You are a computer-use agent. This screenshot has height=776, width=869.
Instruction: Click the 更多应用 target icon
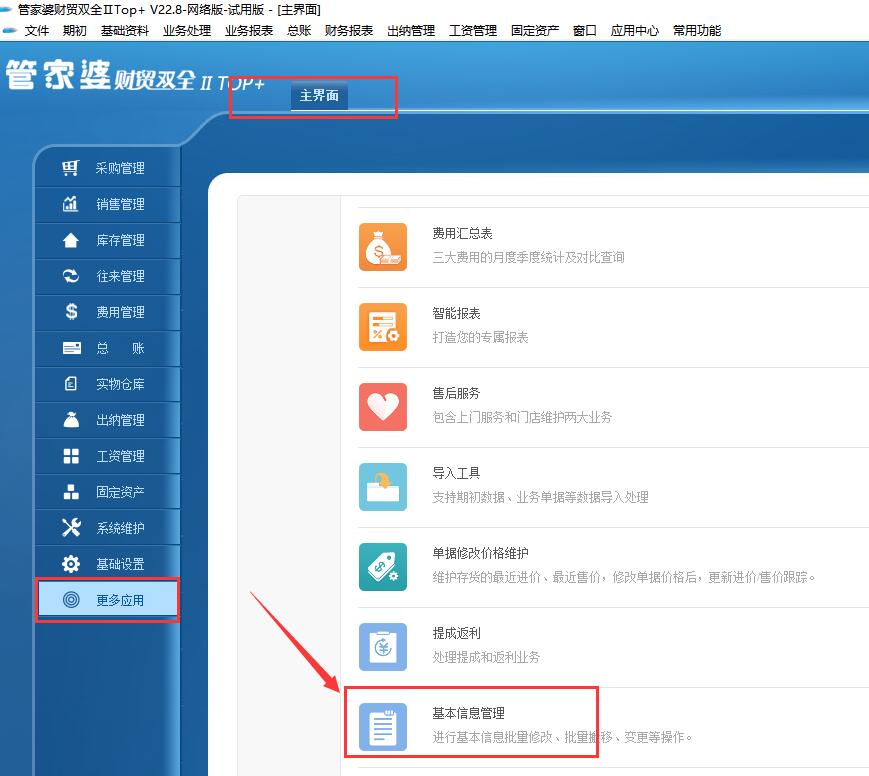point(71,600)
